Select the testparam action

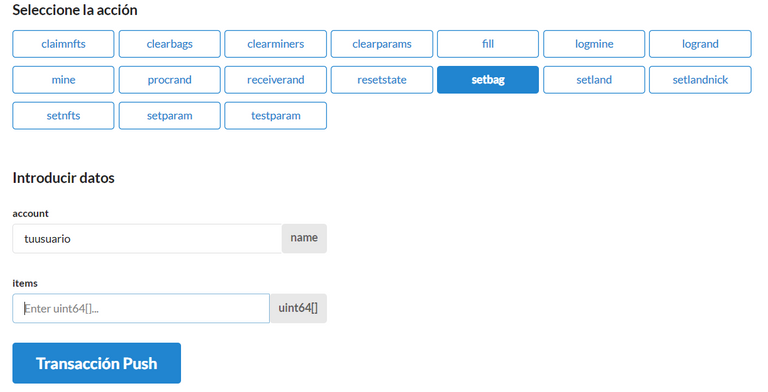click(x=275, y=116)
